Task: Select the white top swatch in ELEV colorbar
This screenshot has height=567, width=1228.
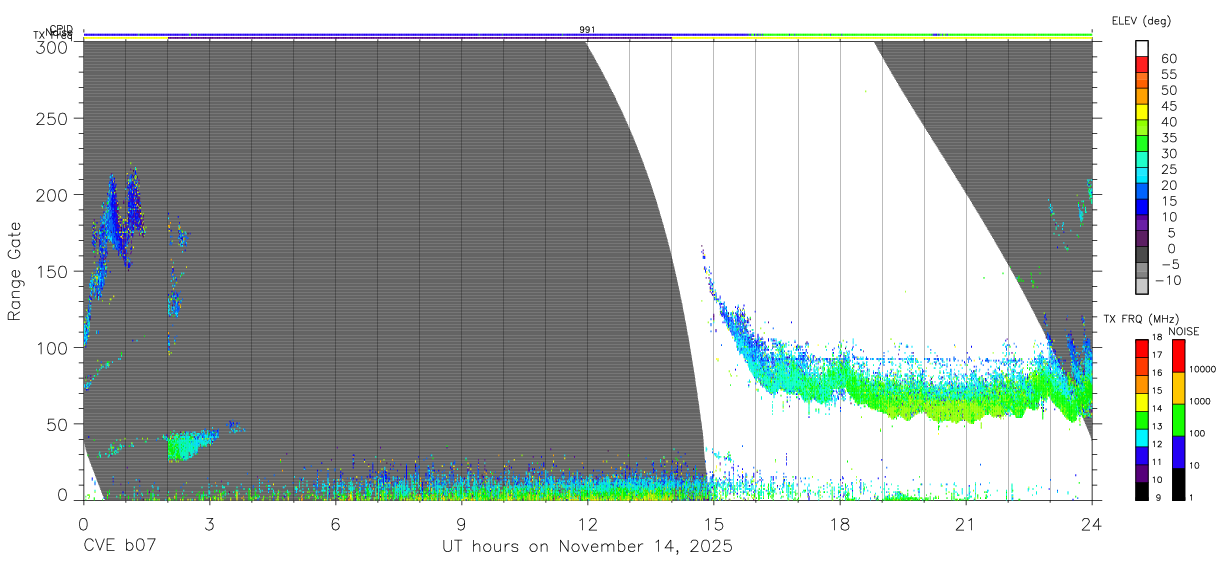Action: click(1142, 48)
